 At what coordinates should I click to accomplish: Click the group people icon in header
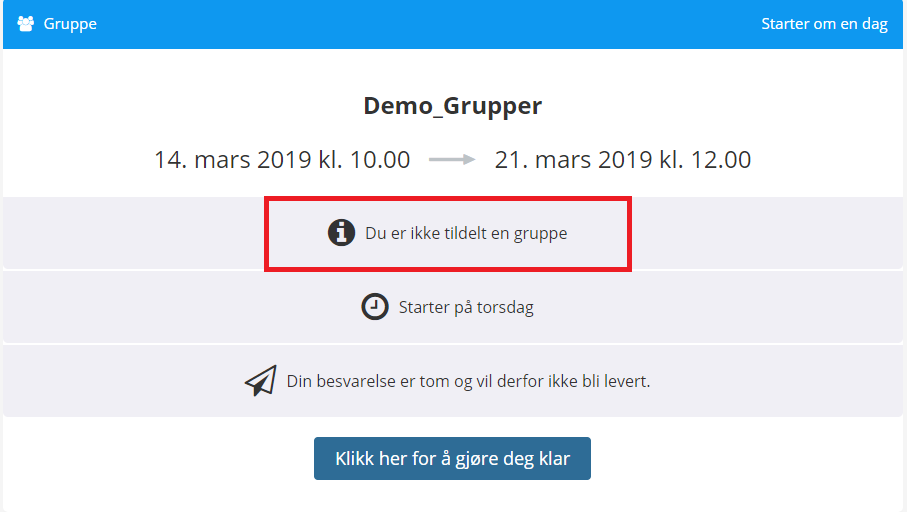[x=25, y=24]
